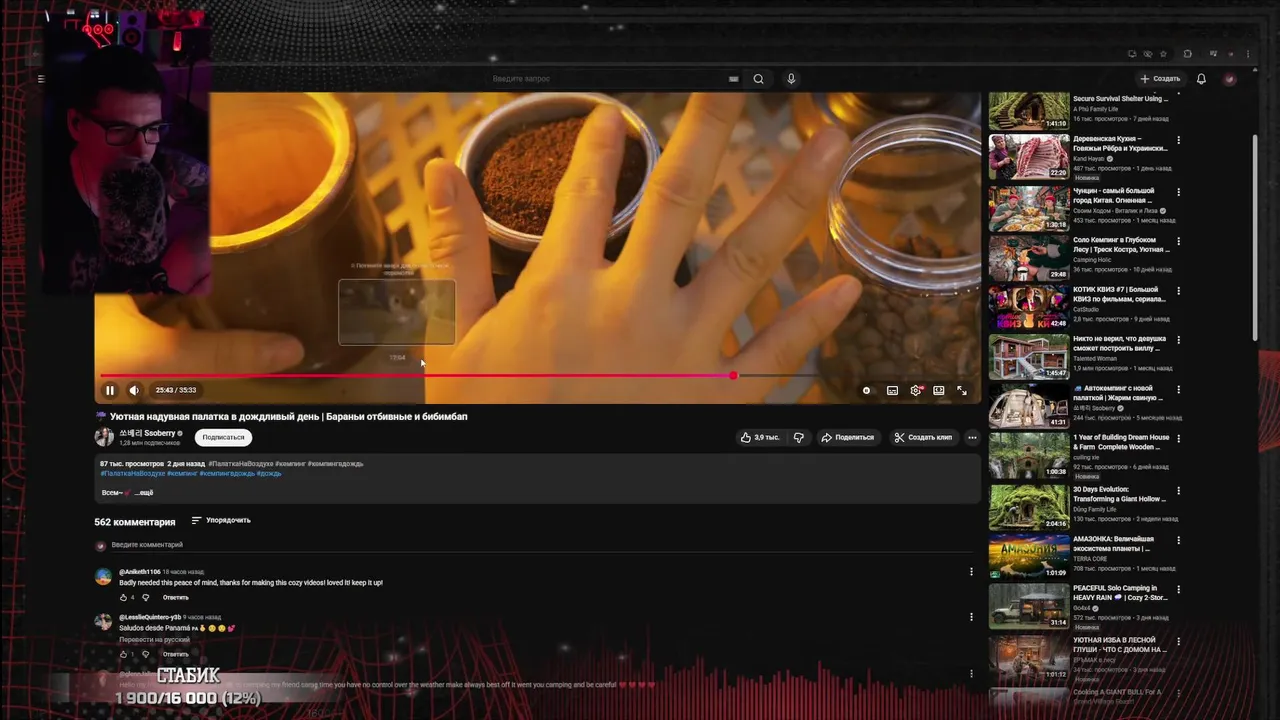1280x720 pixels.
Task: Open options for Чунцин video
Action: click(x=1178, y=191)
